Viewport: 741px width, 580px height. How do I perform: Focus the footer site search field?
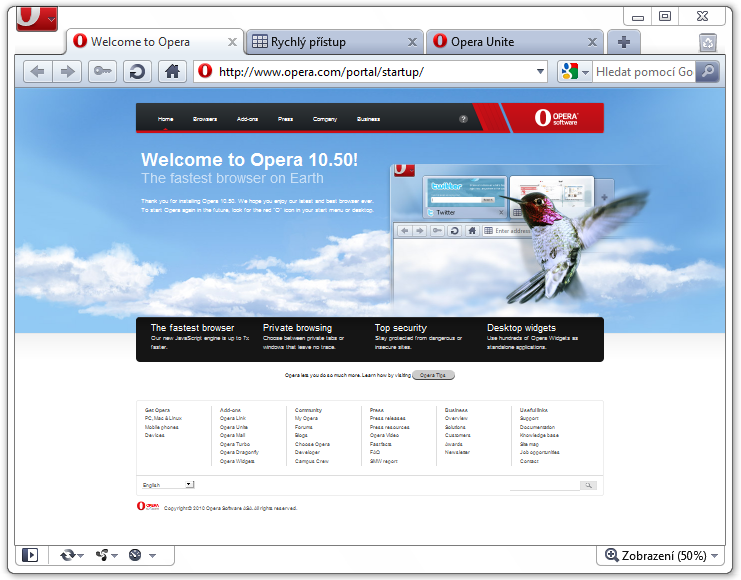[544, 485]
